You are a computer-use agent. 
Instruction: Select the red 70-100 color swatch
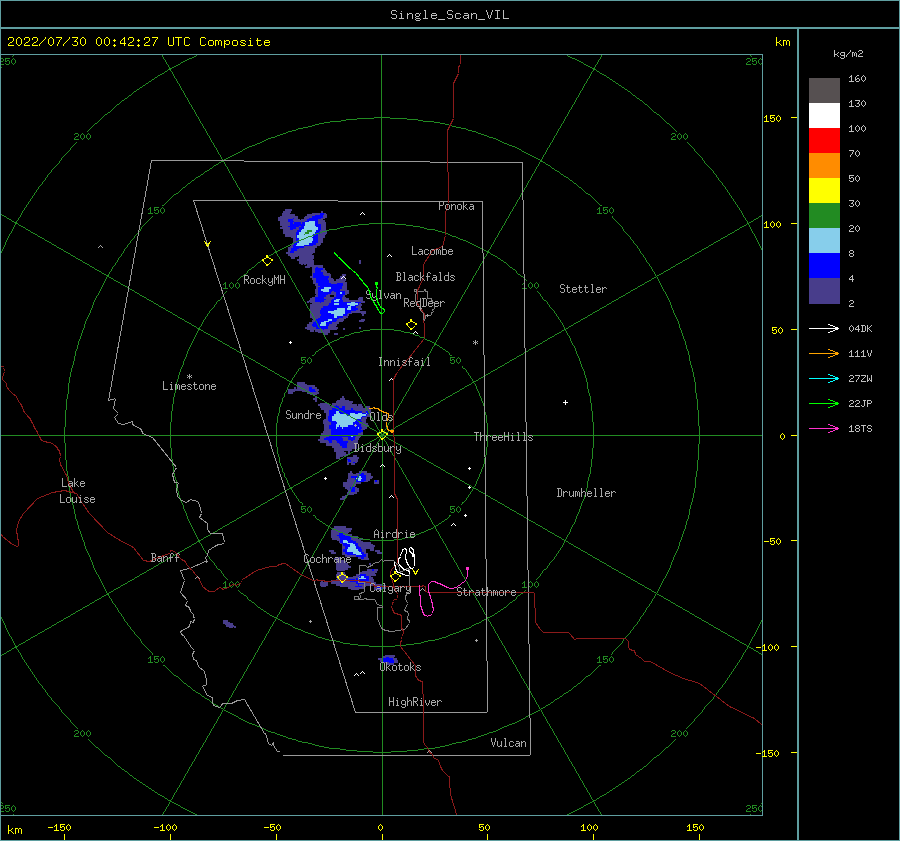point(824,141)
